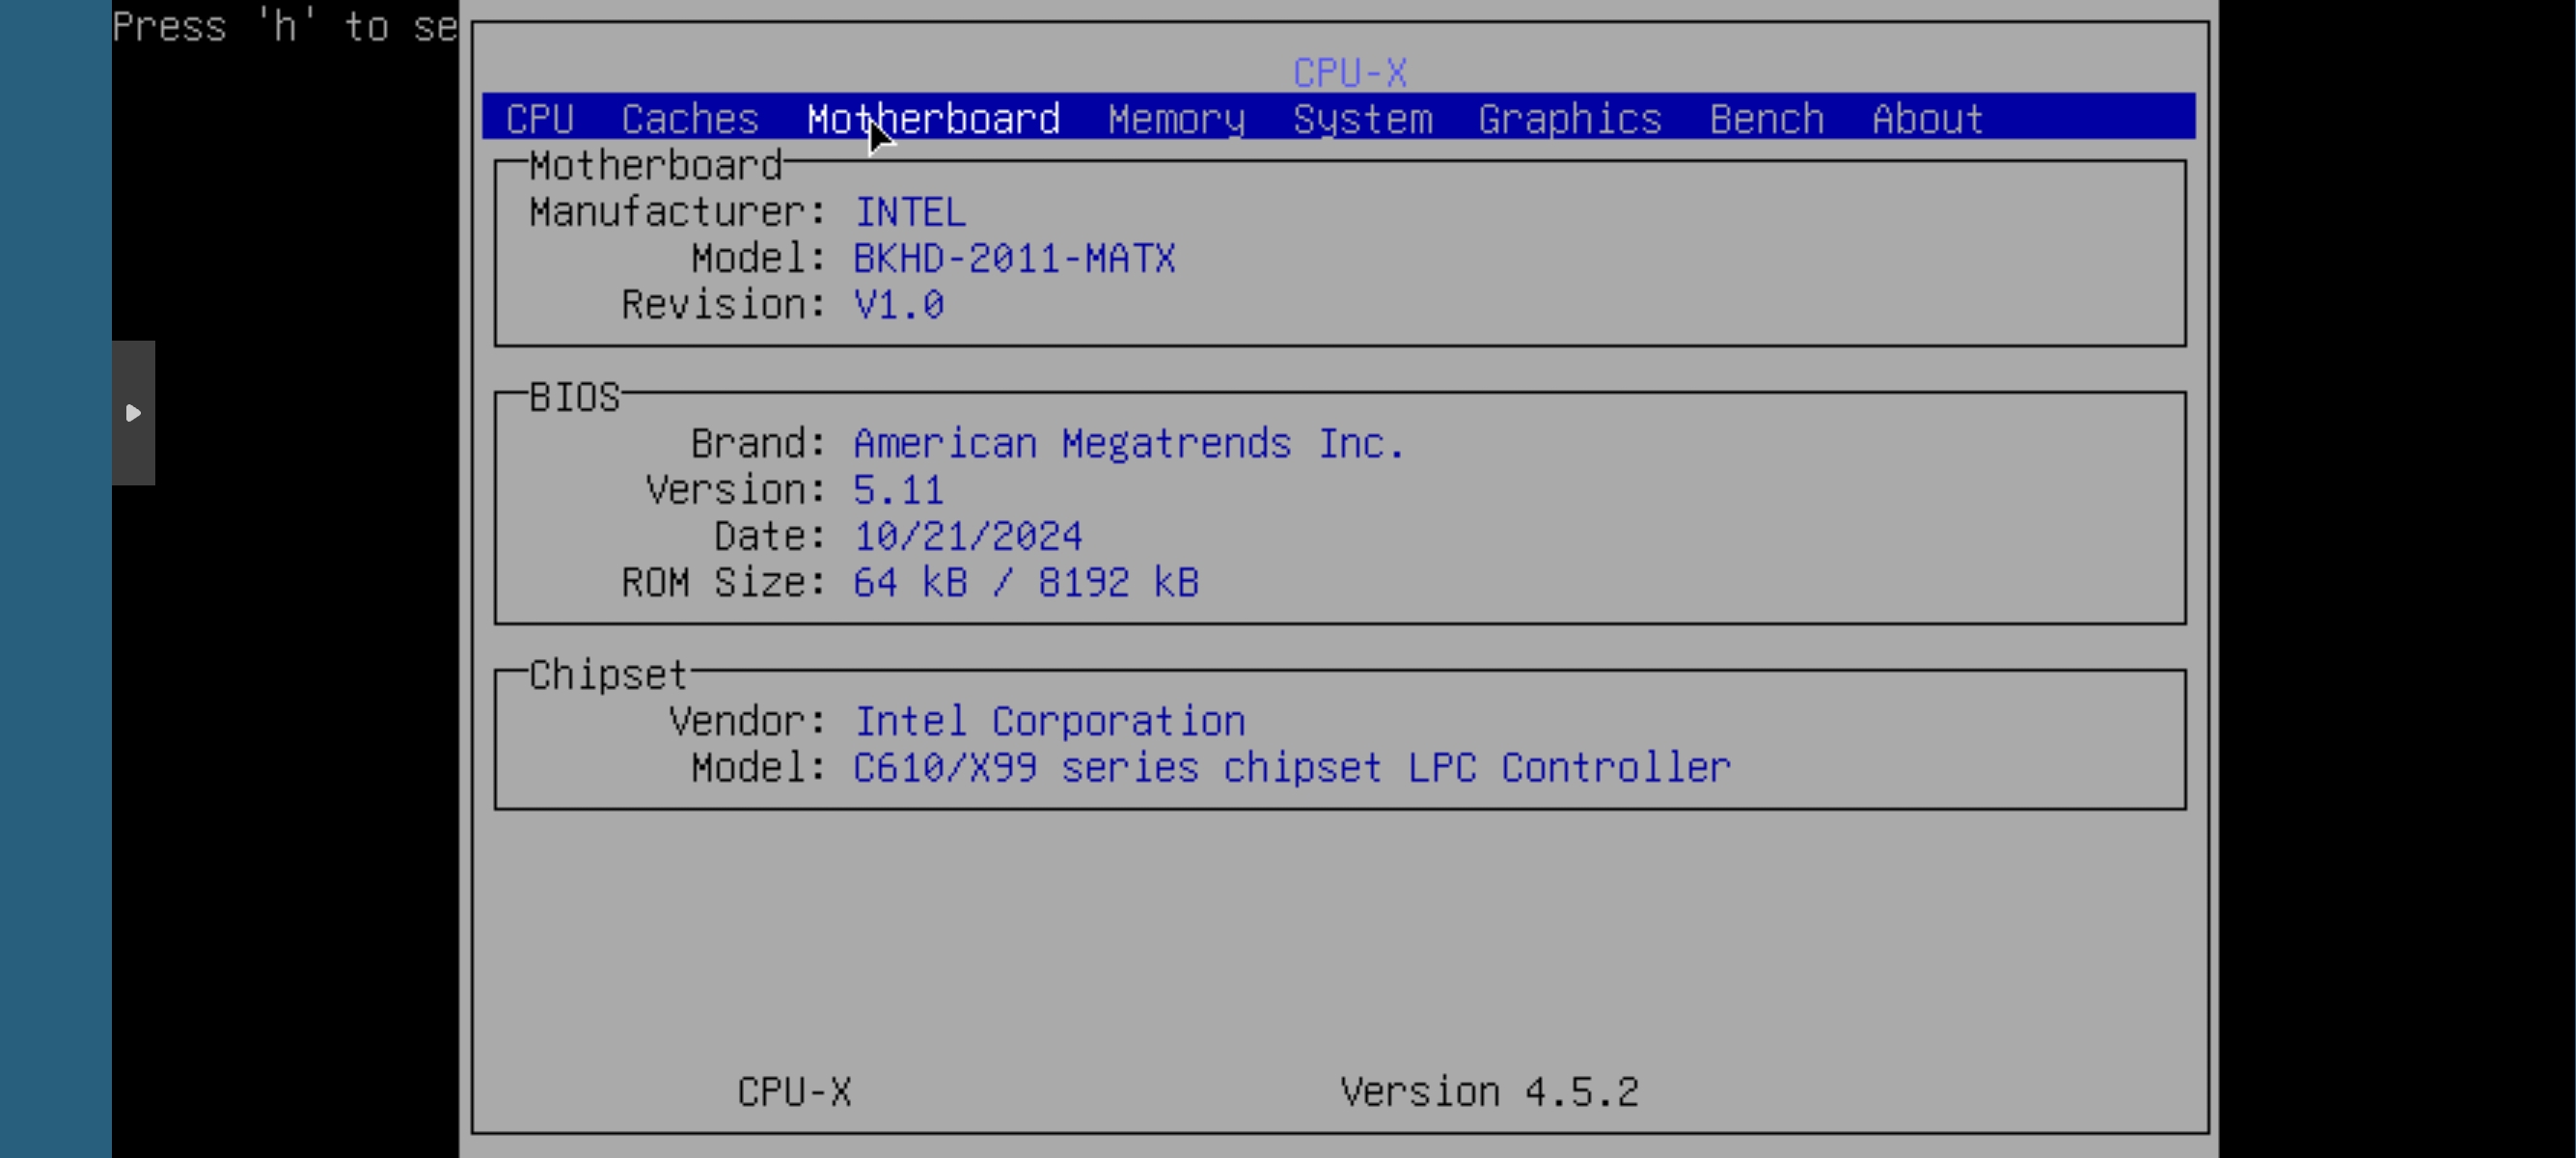Click the BIOS version 5.11 value

coord(898,490)
